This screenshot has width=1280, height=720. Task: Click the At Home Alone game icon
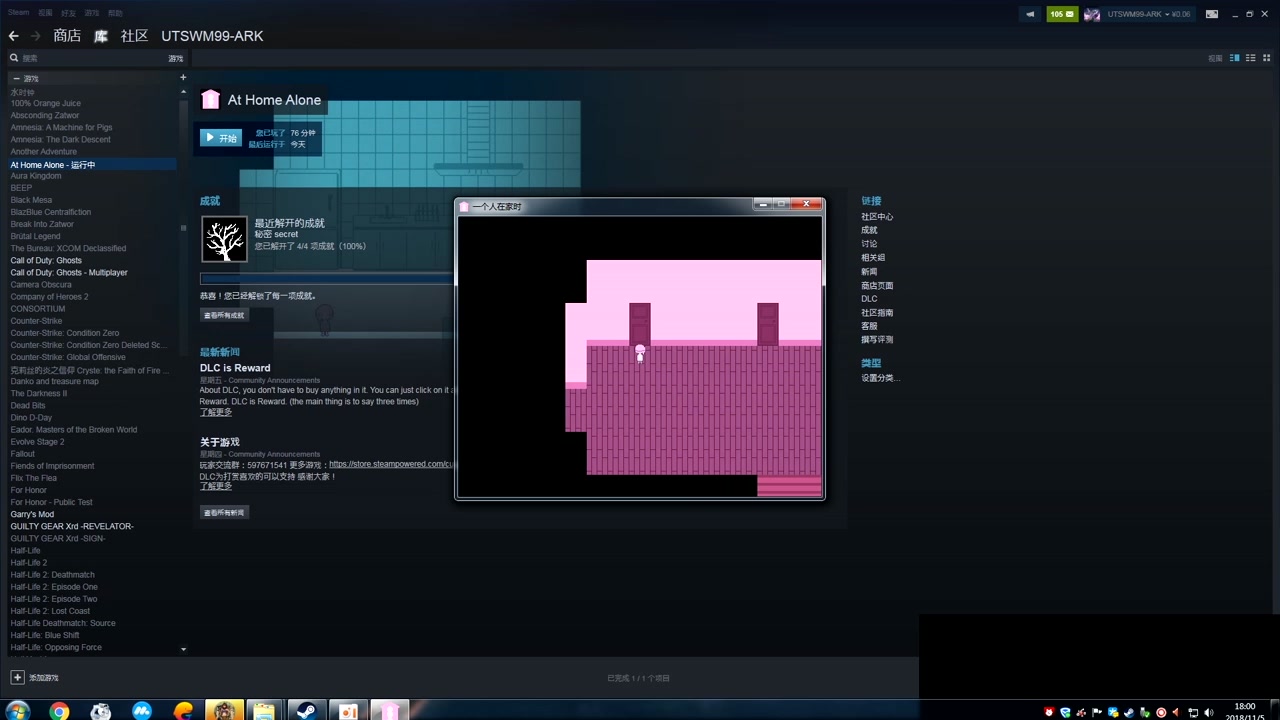210,99
